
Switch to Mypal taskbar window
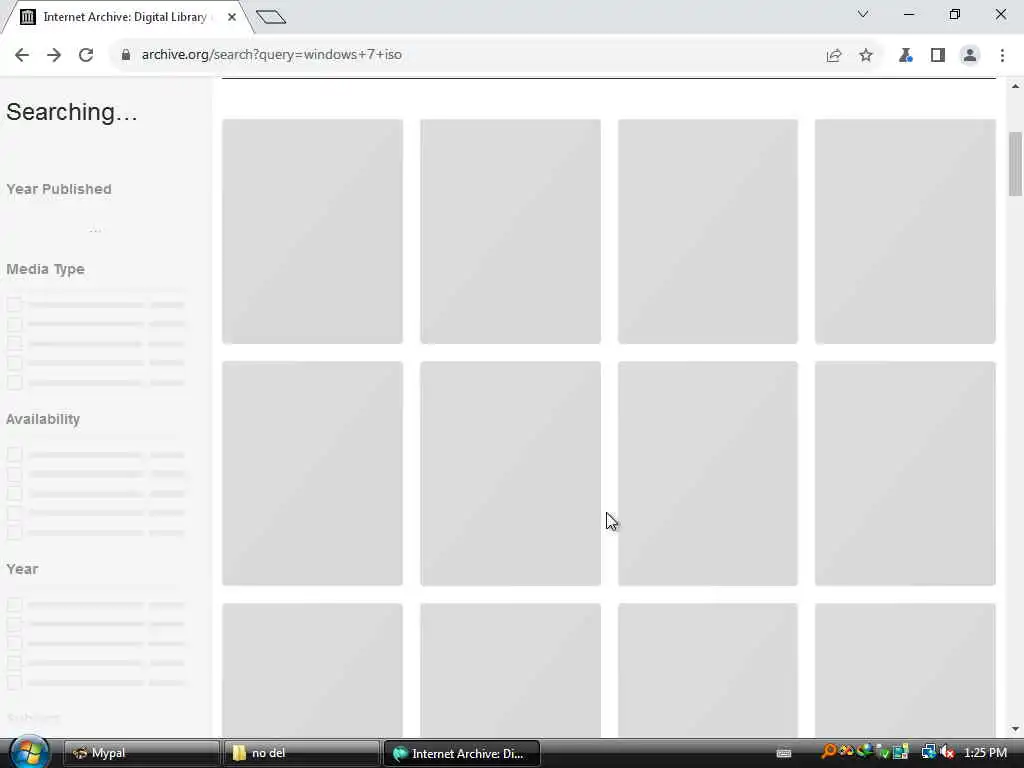(x=140, y=753)
